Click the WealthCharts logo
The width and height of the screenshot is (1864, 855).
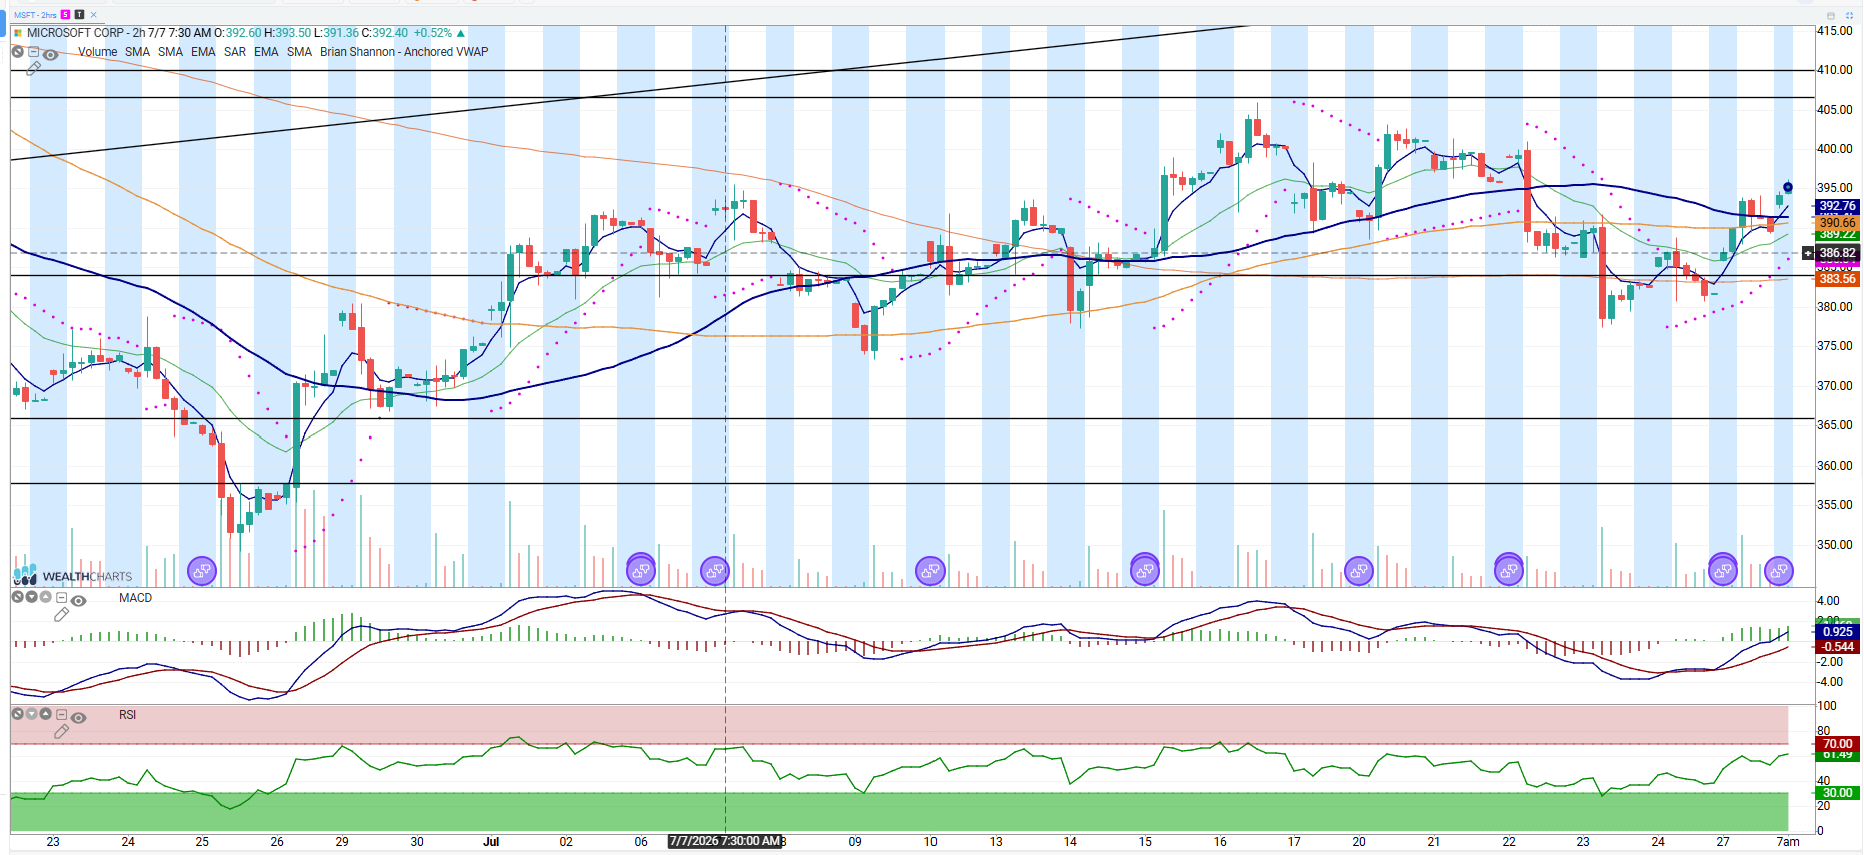pyautogui.click(x=73, y=575)
